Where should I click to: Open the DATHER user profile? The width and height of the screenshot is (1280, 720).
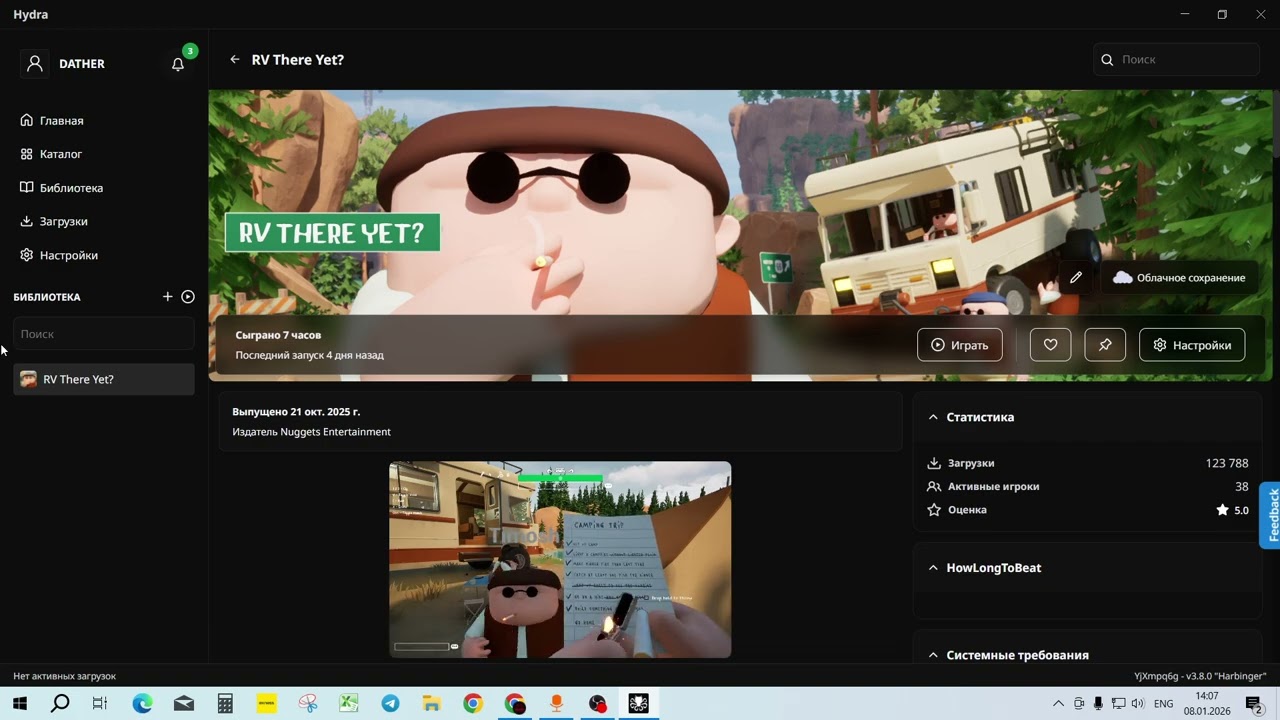pyautogui.click(x=62, y=64)
